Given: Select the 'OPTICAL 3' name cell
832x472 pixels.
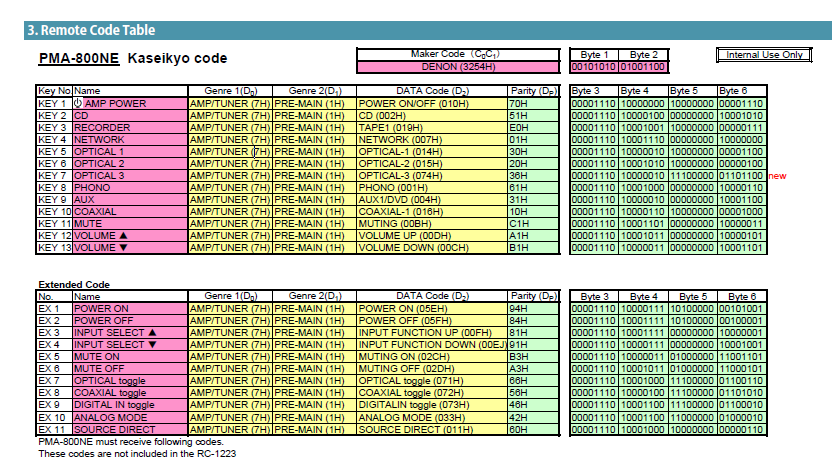Looking at the screenshot, I should click(x=129, y=176).
